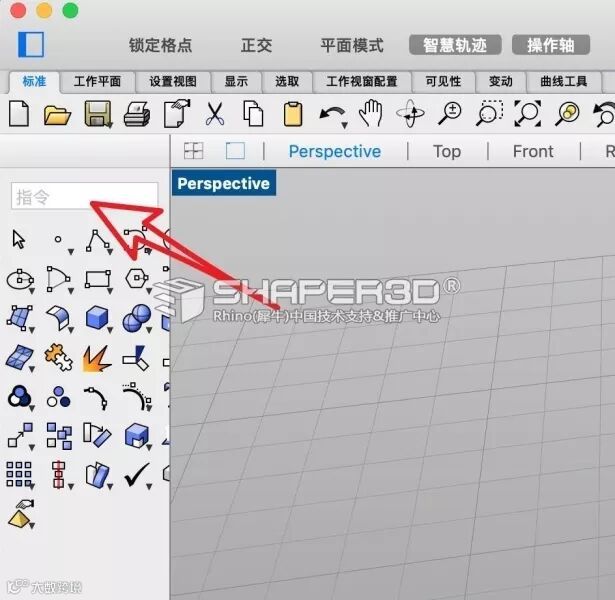615x600 pixels.
Task: Switch to the 标准 tab
Action: coord(35,81)
